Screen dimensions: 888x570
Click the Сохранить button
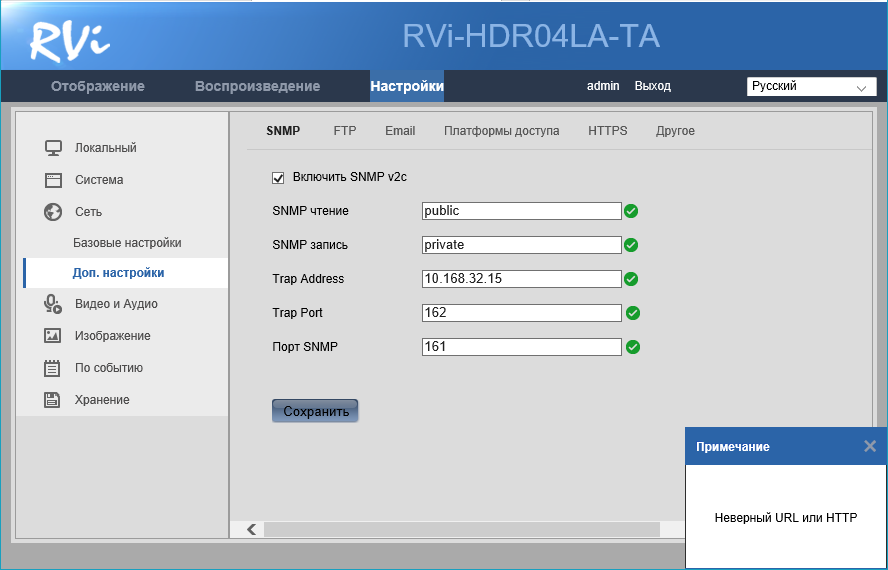pyautogui.click(x=315, y=411)
